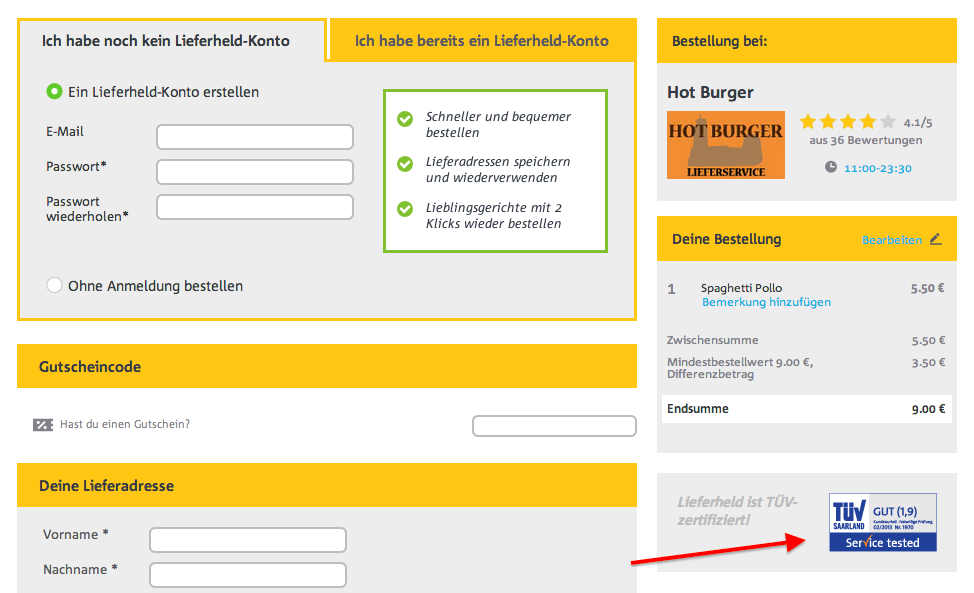Focus the E-Mail input field

[x=255, y=137]
